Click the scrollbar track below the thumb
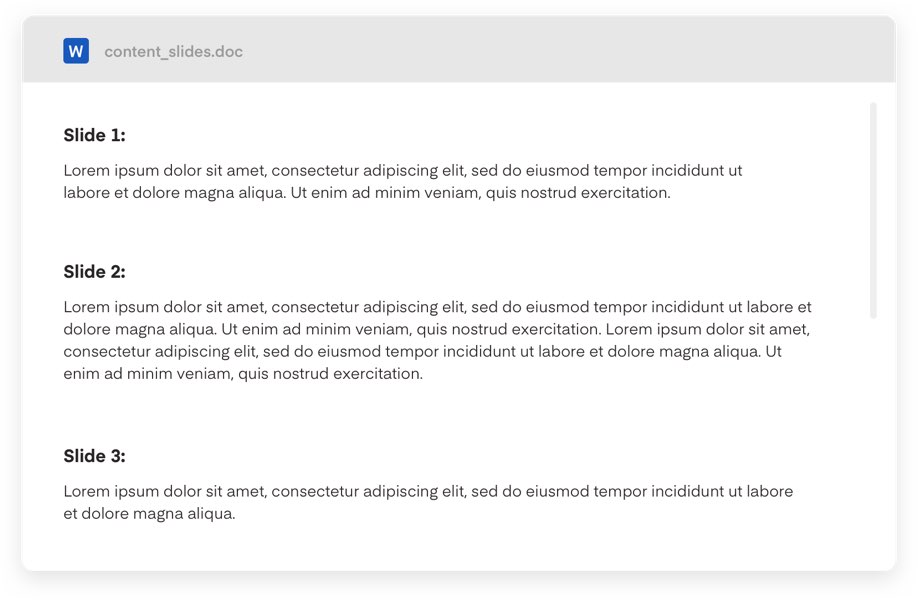The height and width of the screenshot is (600, 918). 873,439
